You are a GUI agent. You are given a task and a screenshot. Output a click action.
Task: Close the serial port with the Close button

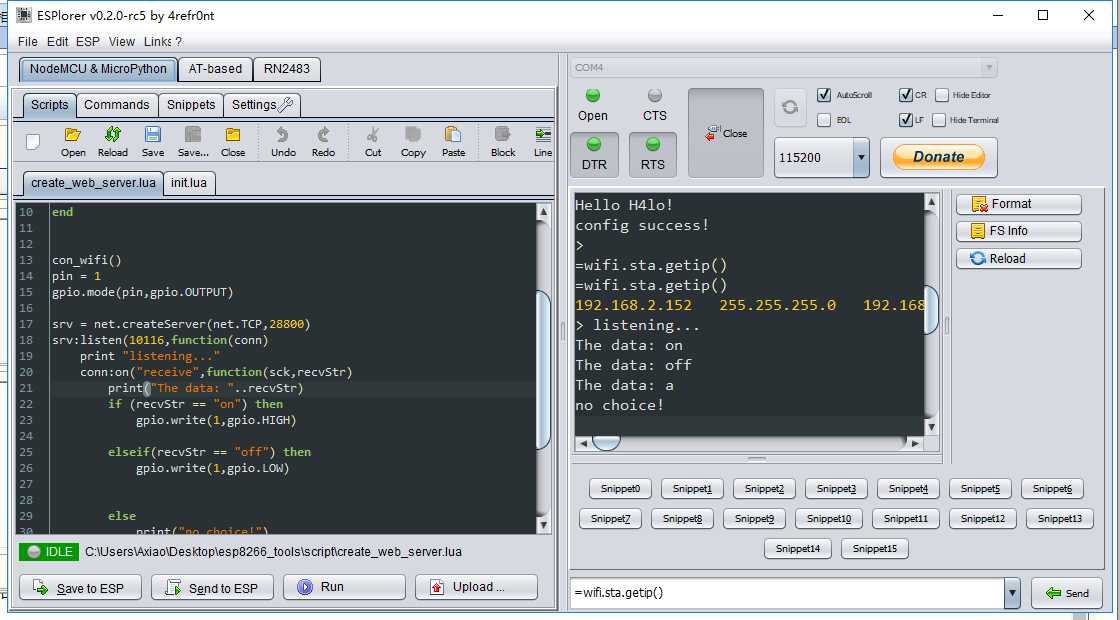point(726,133)
